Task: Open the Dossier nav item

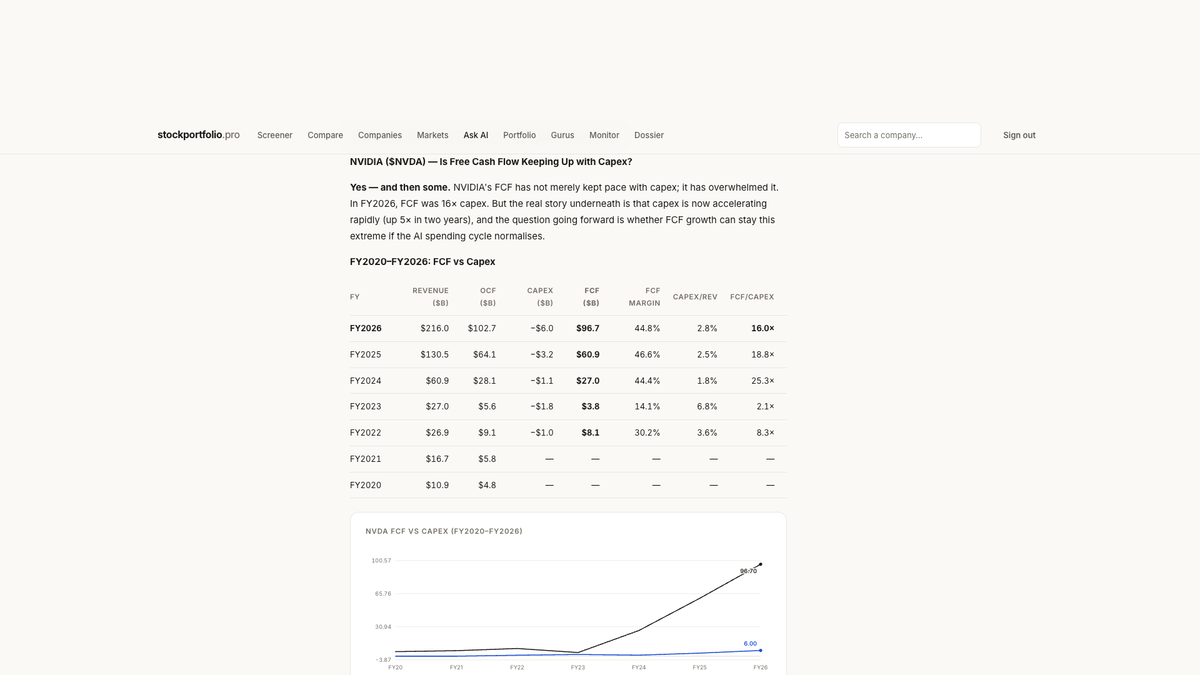Action: [x=649, y=135]
